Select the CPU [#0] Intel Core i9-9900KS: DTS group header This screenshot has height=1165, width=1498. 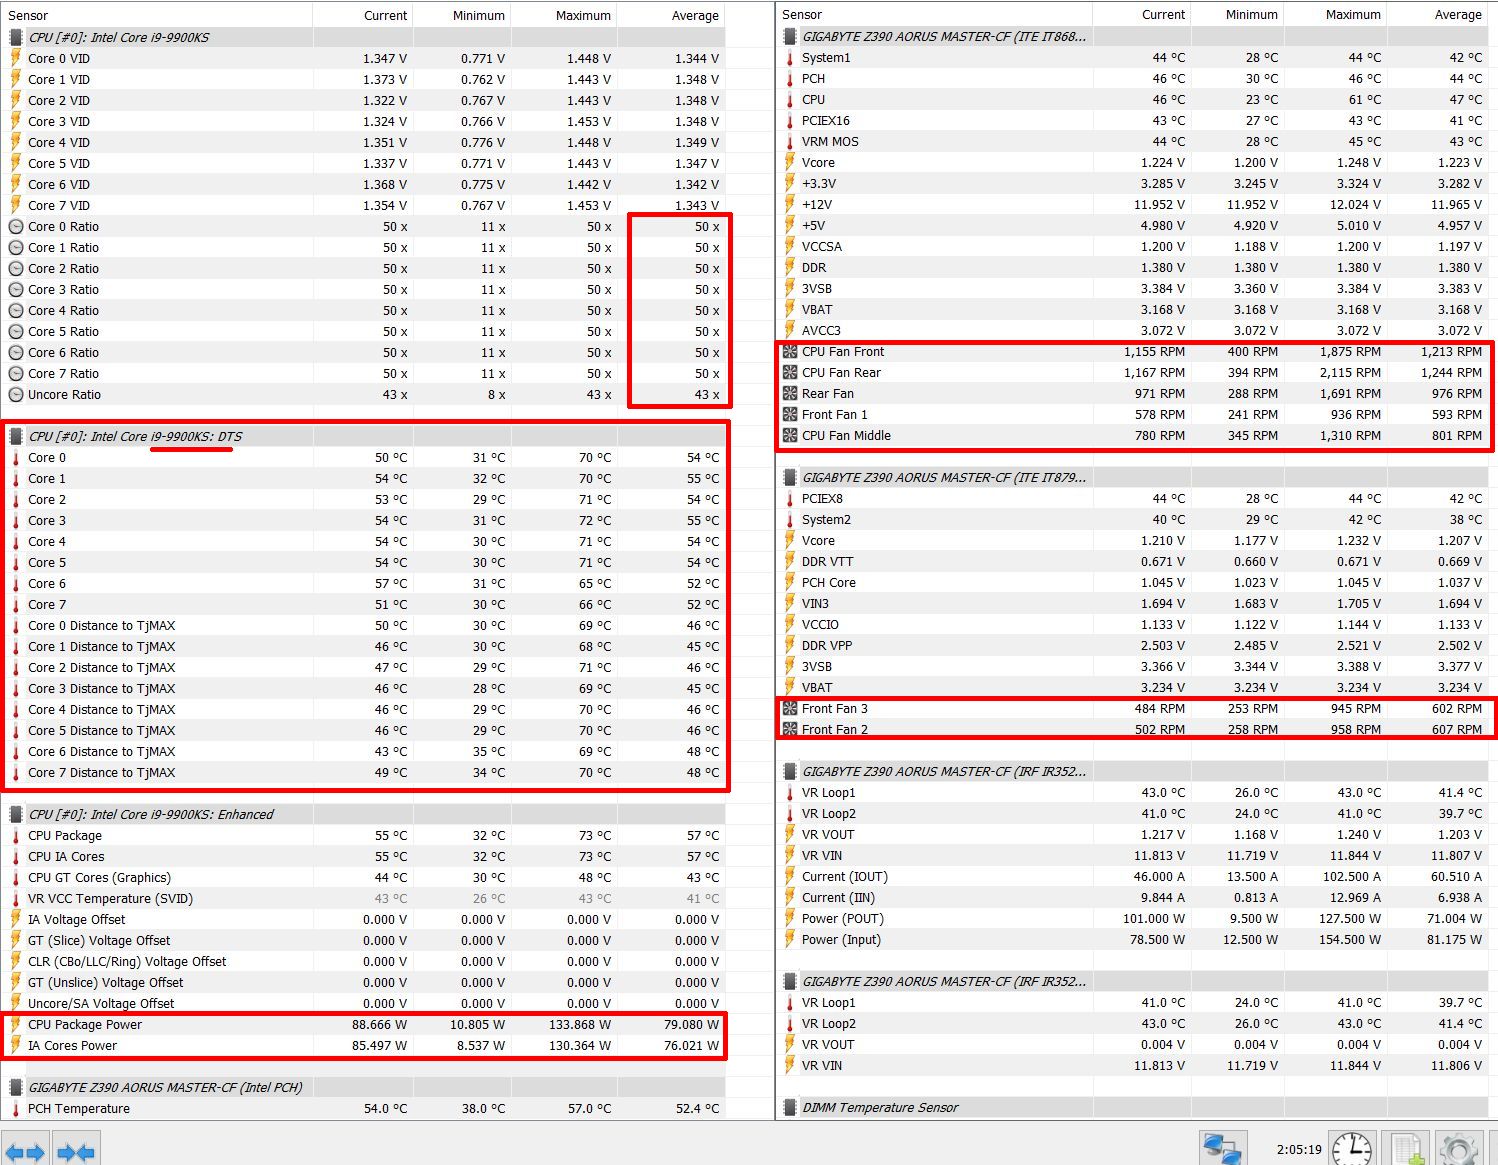[135, 437]
